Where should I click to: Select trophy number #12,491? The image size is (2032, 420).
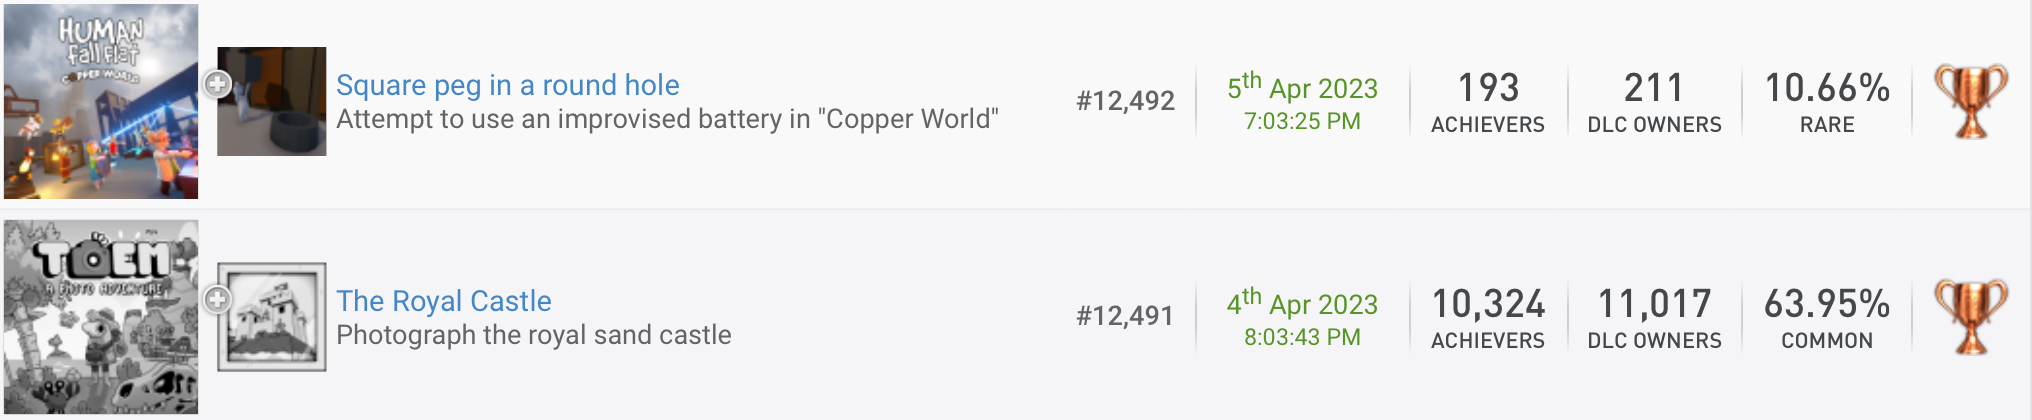click(1125, 317)
